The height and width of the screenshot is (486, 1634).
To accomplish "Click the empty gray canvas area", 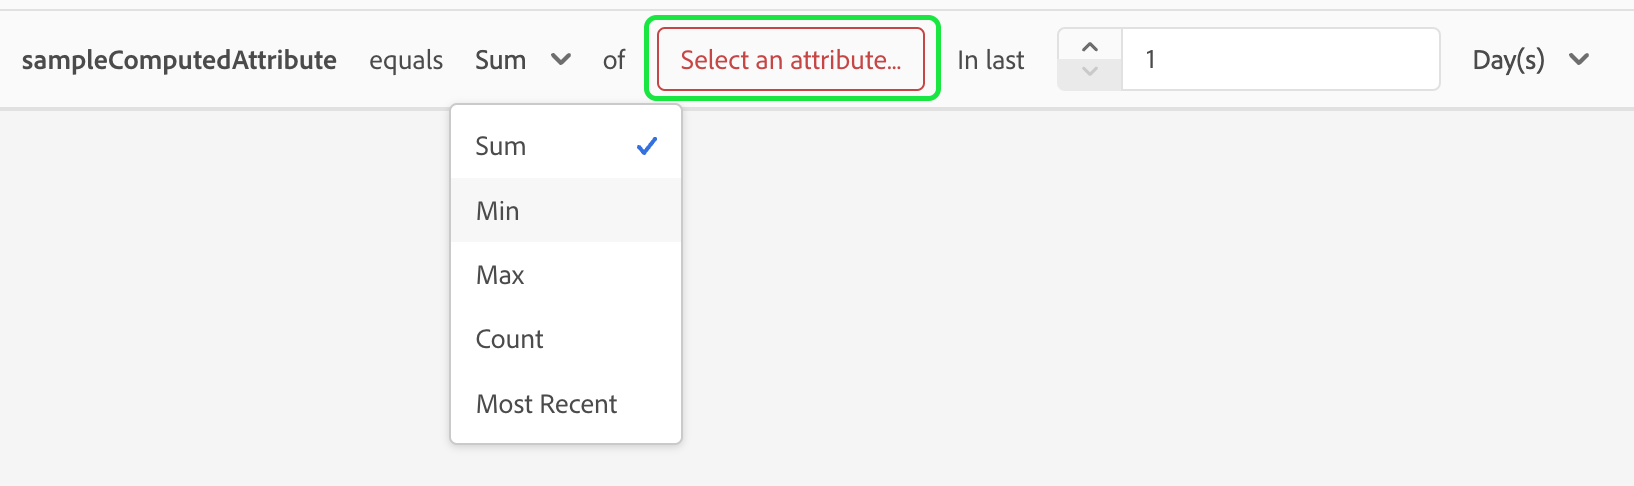I will tap(1100, 300).
